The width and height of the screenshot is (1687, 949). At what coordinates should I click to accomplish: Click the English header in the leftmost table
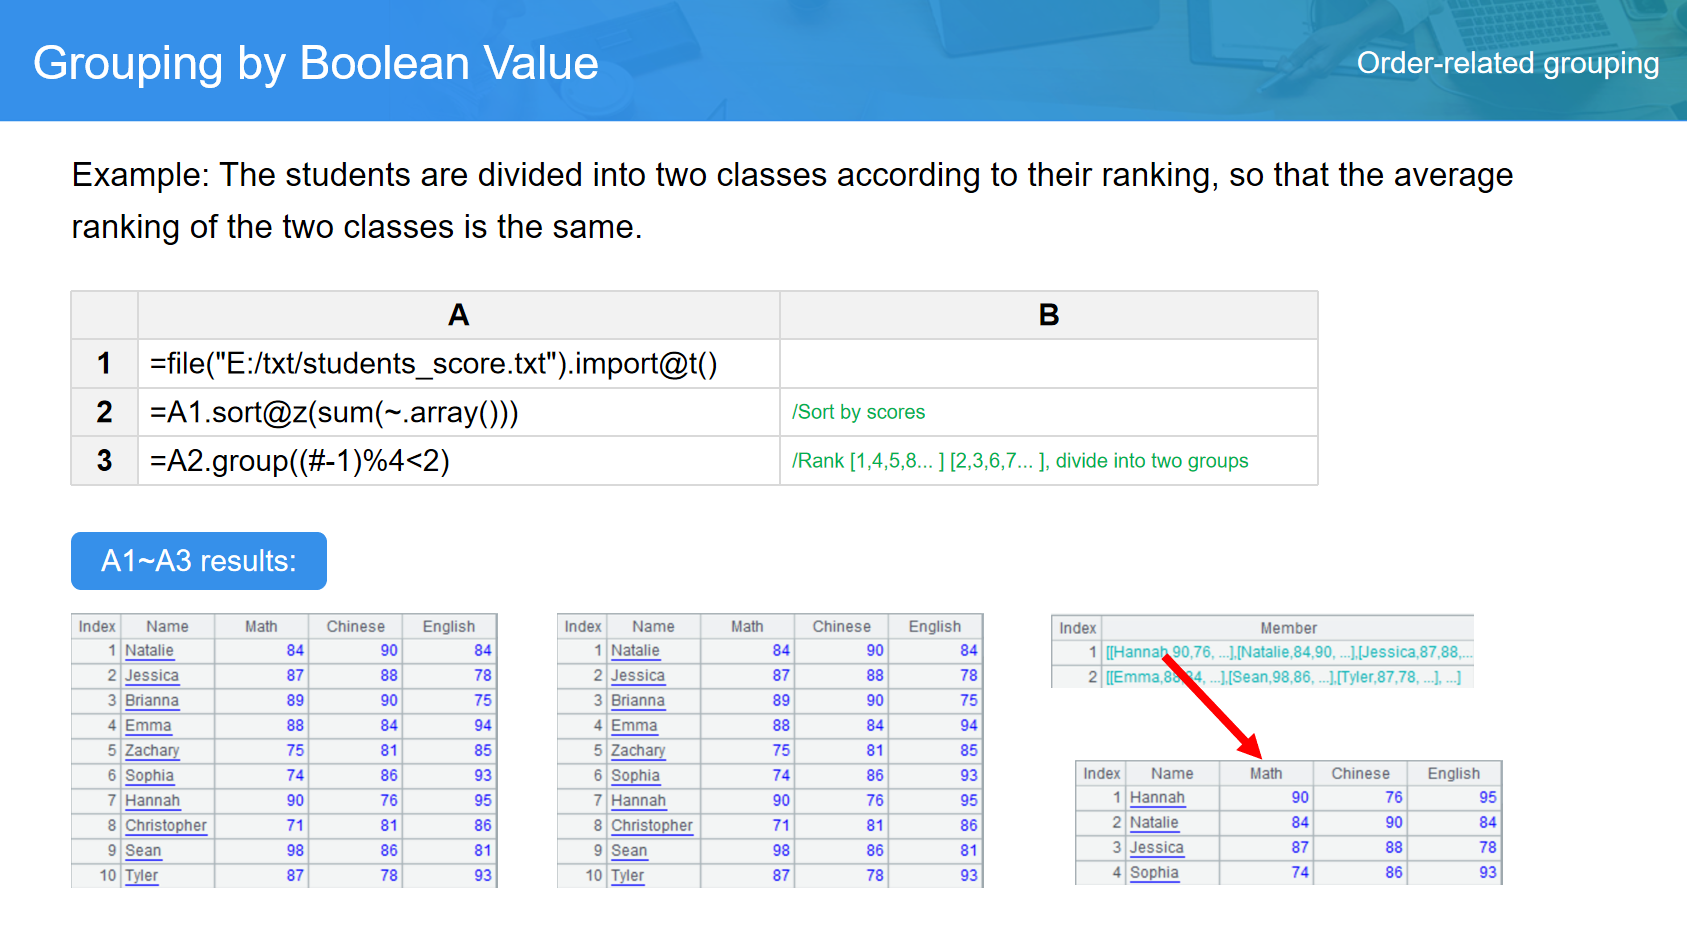pyautogui.click(x=448, y=627)
